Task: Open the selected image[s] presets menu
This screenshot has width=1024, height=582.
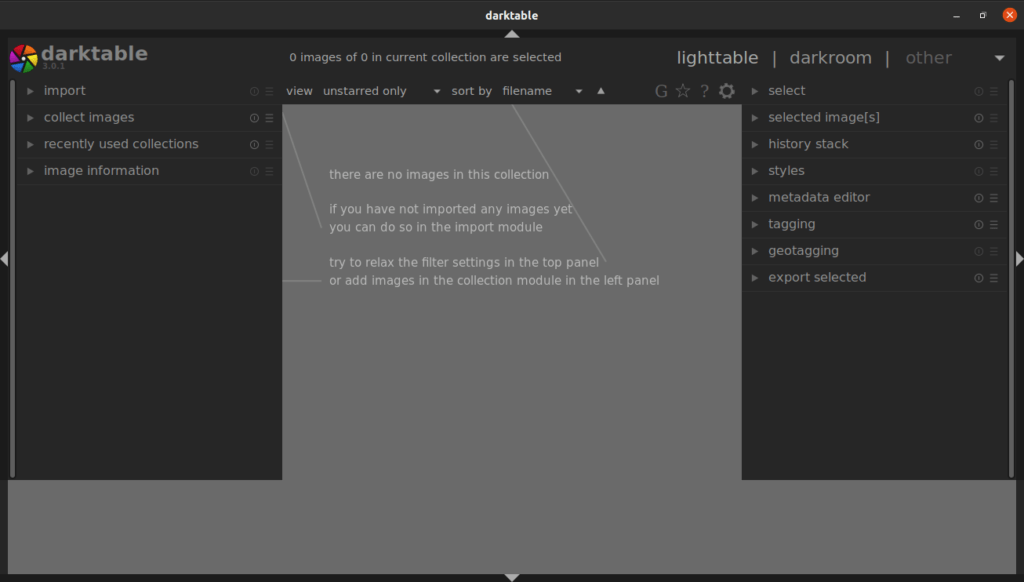Action: (x=993, y=118)
